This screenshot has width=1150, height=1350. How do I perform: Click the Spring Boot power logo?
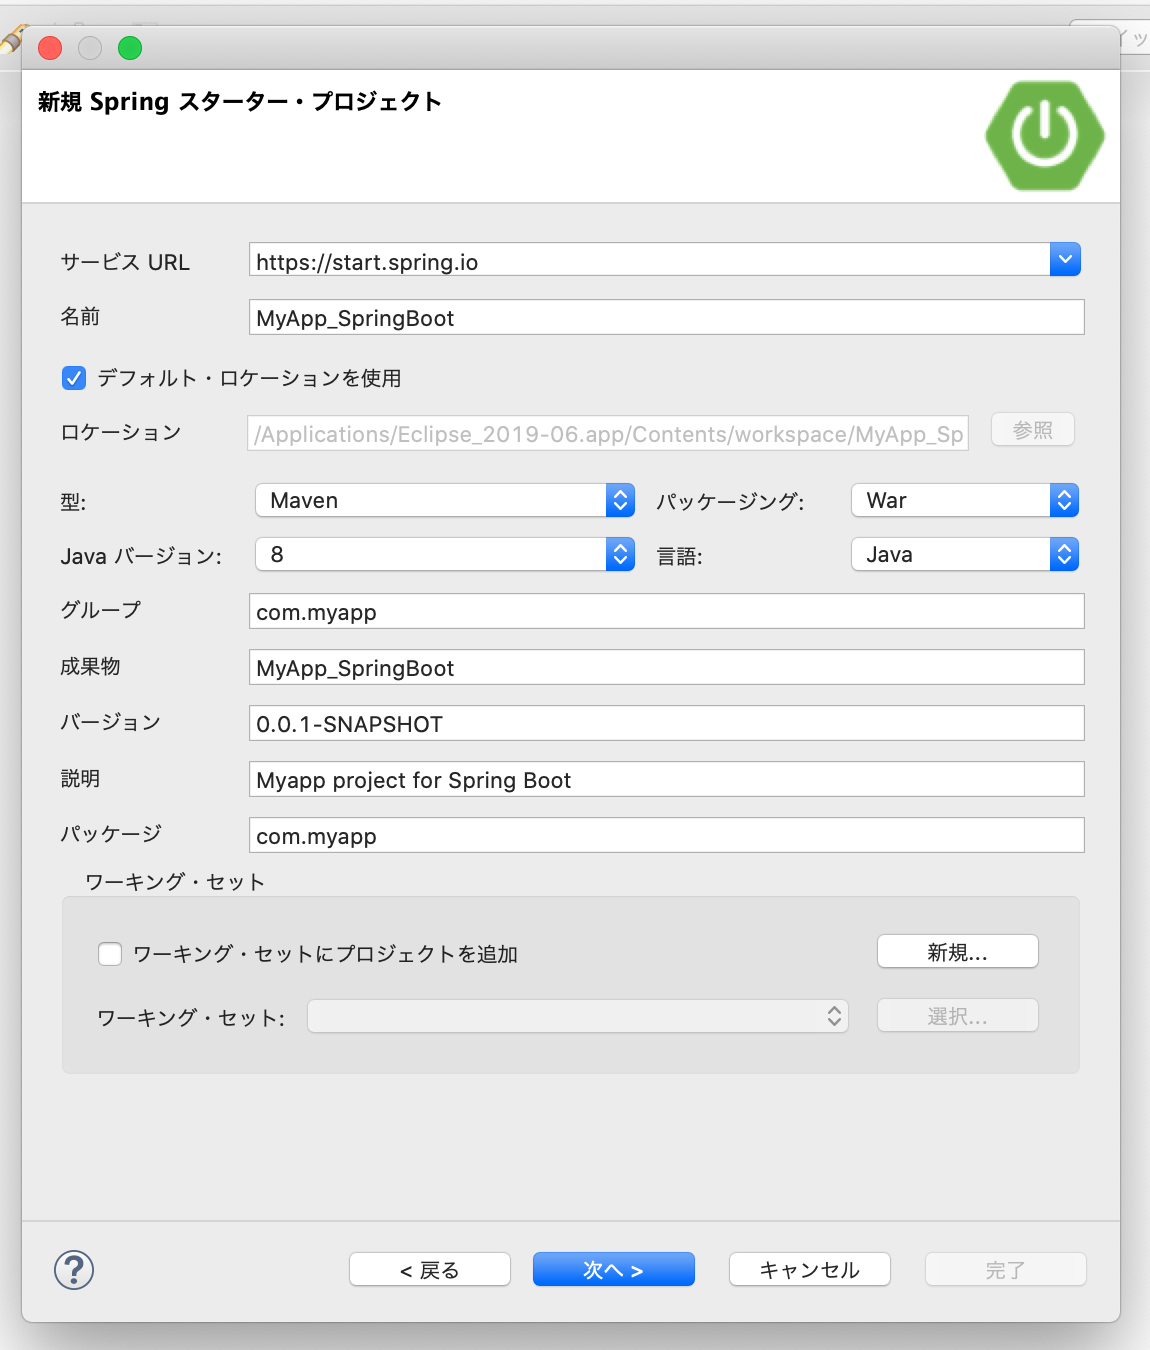[1045, 135]
